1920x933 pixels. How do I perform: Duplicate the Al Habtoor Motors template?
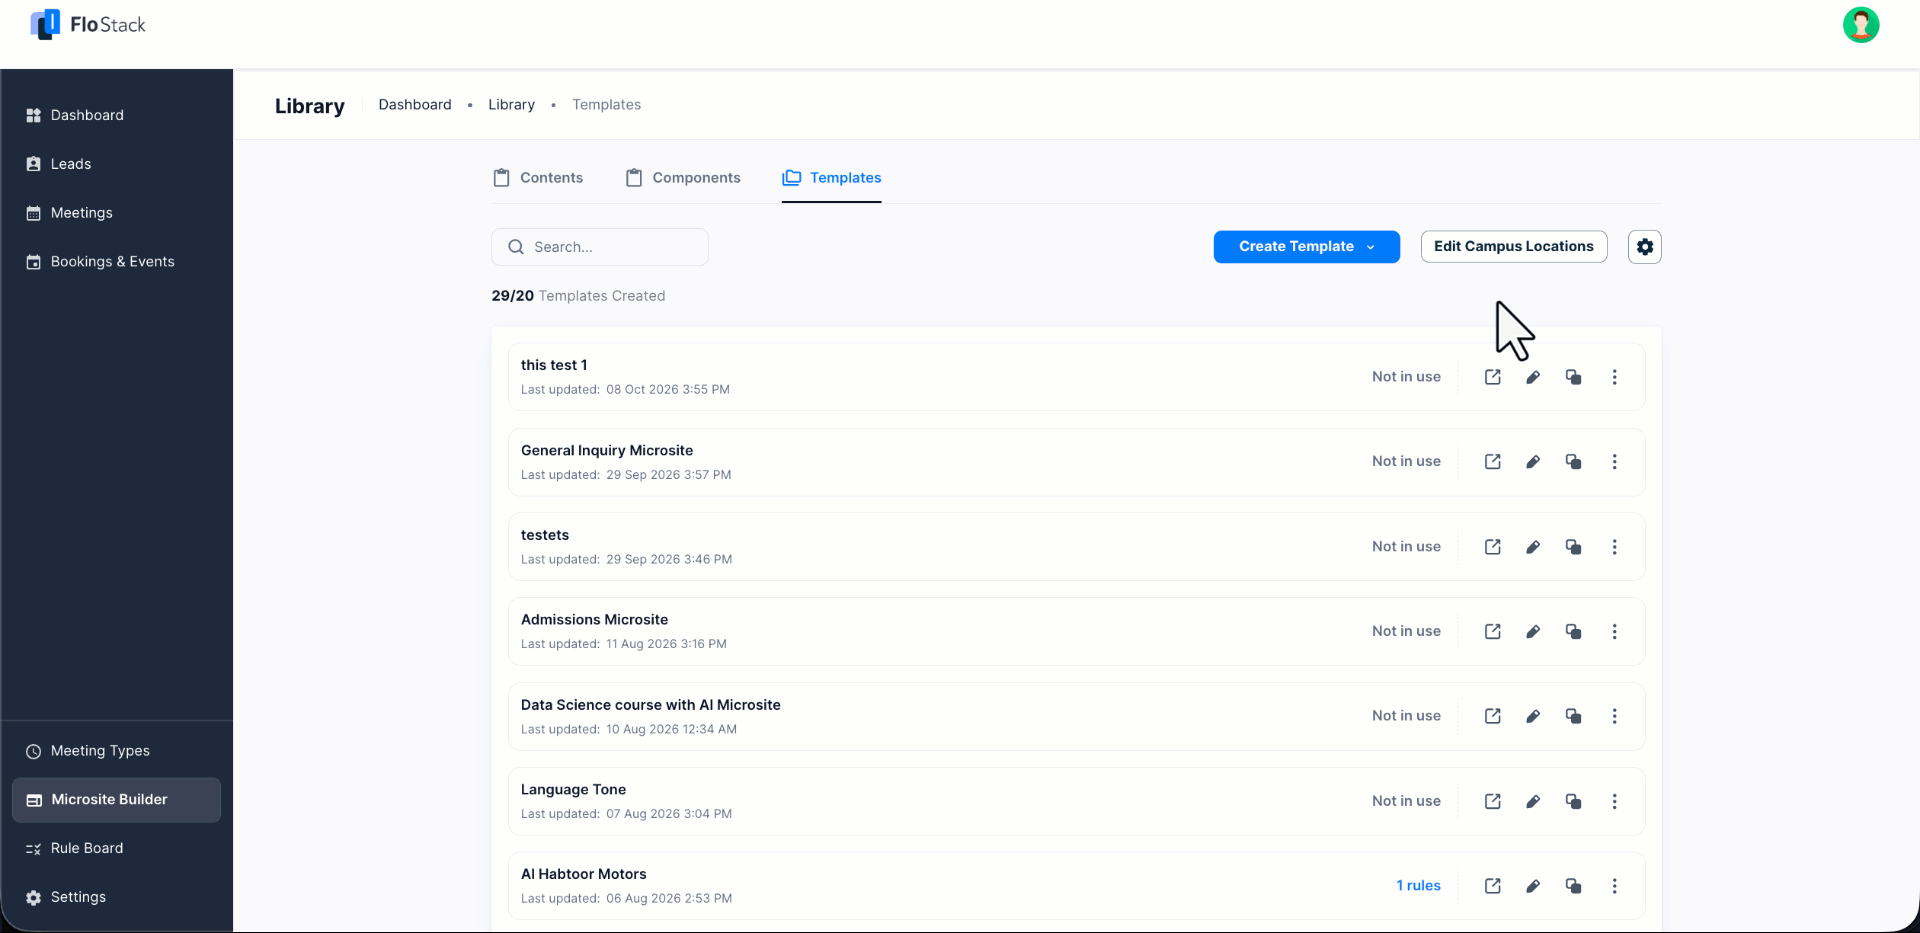pyautogui.click(x=1573, y=886)
